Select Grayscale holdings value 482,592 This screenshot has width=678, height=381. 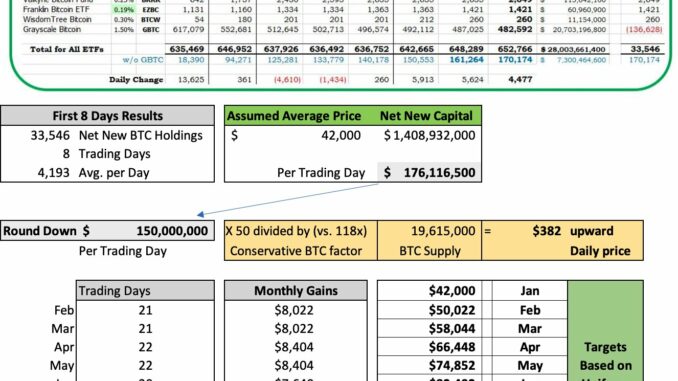[515, 29]
